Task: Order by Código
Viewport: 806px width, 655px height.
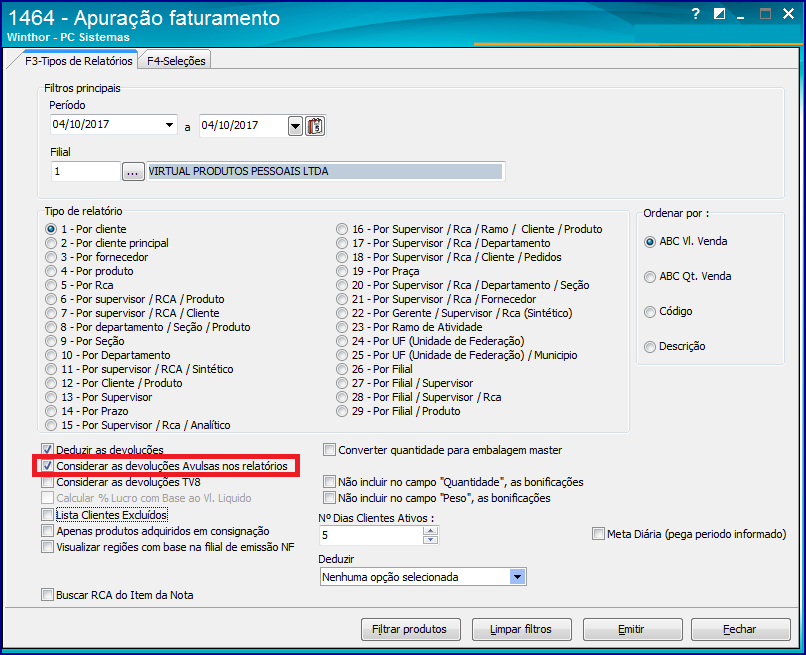Action: pos(650,312)
